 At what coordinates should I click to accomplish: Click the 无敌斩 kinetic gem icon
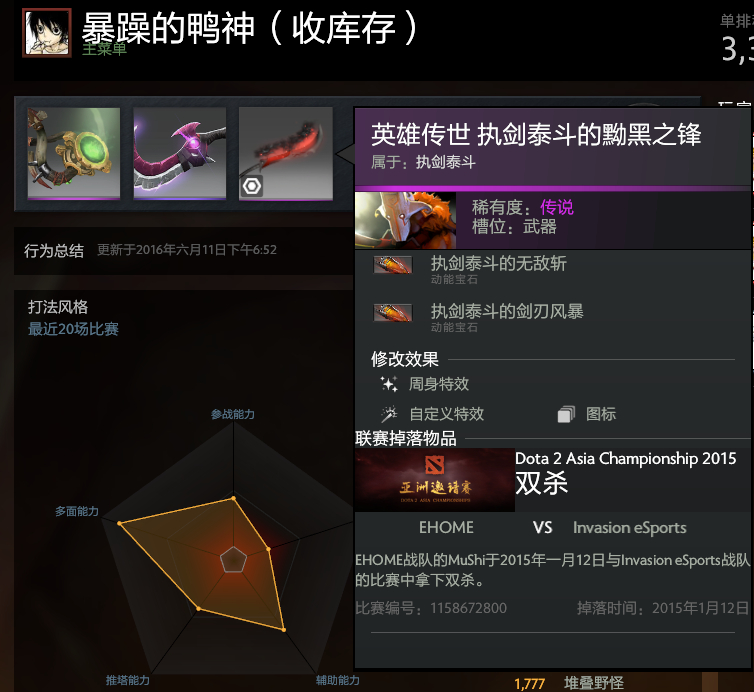pyautogui.click(x=393, y=265)
